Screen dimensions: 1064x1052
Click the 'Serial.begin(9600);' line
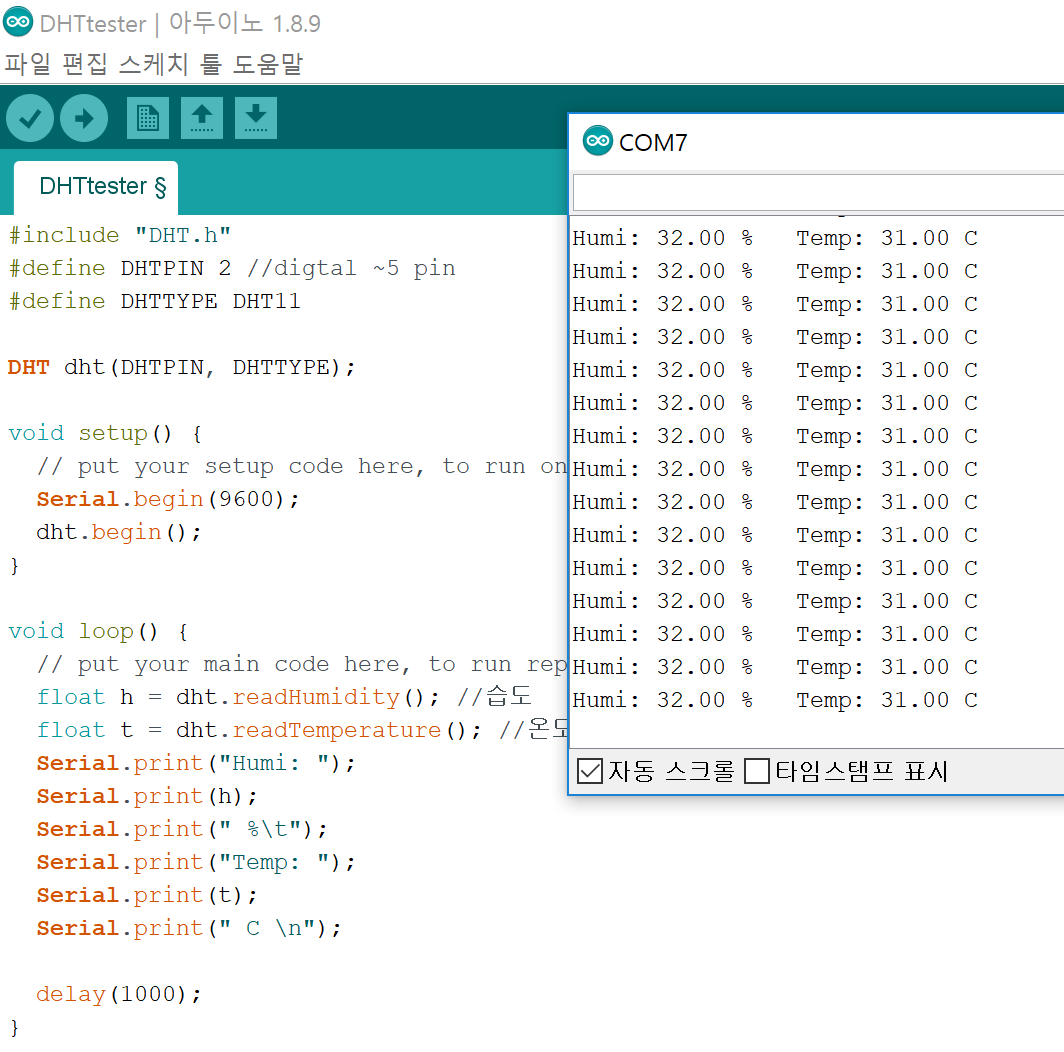168,500
